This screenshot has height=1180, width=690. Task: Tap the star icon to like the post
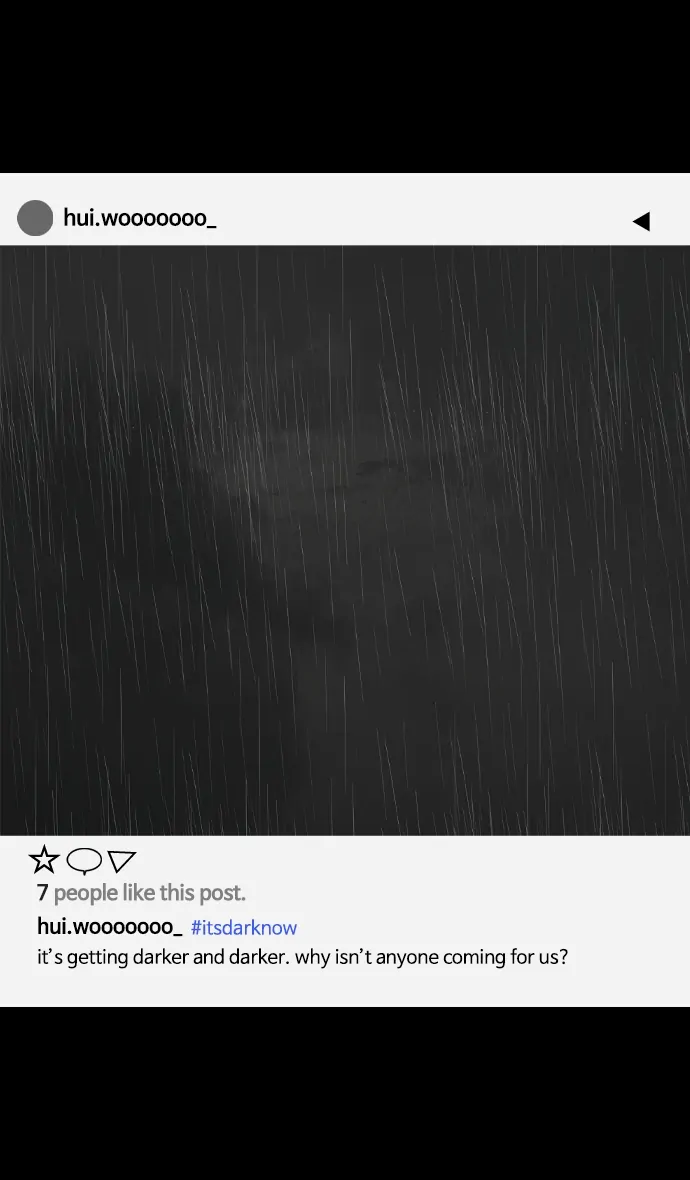44,859
